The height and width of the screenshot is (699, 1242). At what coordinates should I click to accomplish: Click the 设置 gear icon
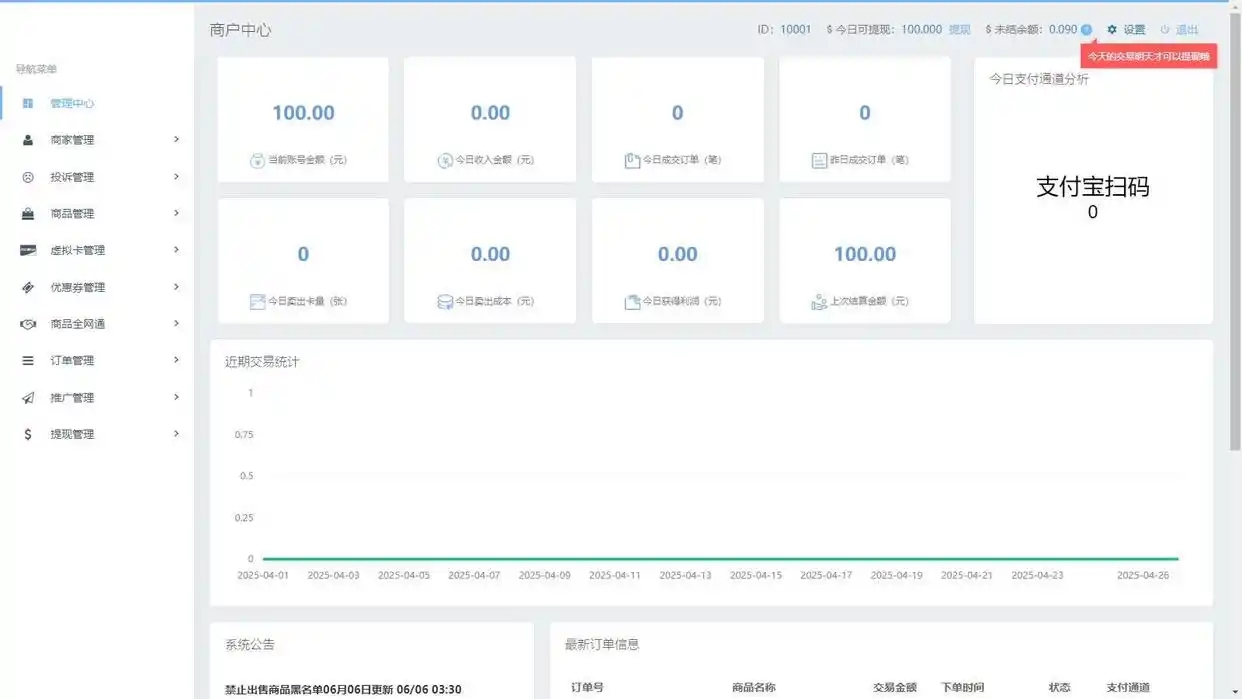coord(1112,29)
